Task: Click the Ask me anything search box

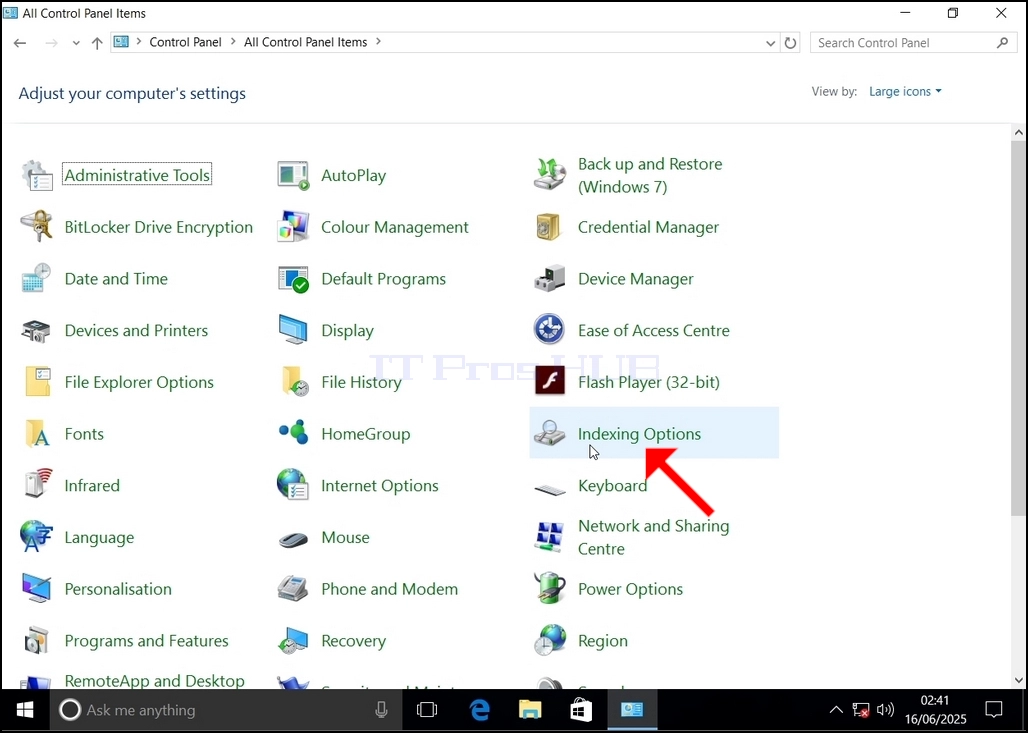Action: click(x=224, y=709)
